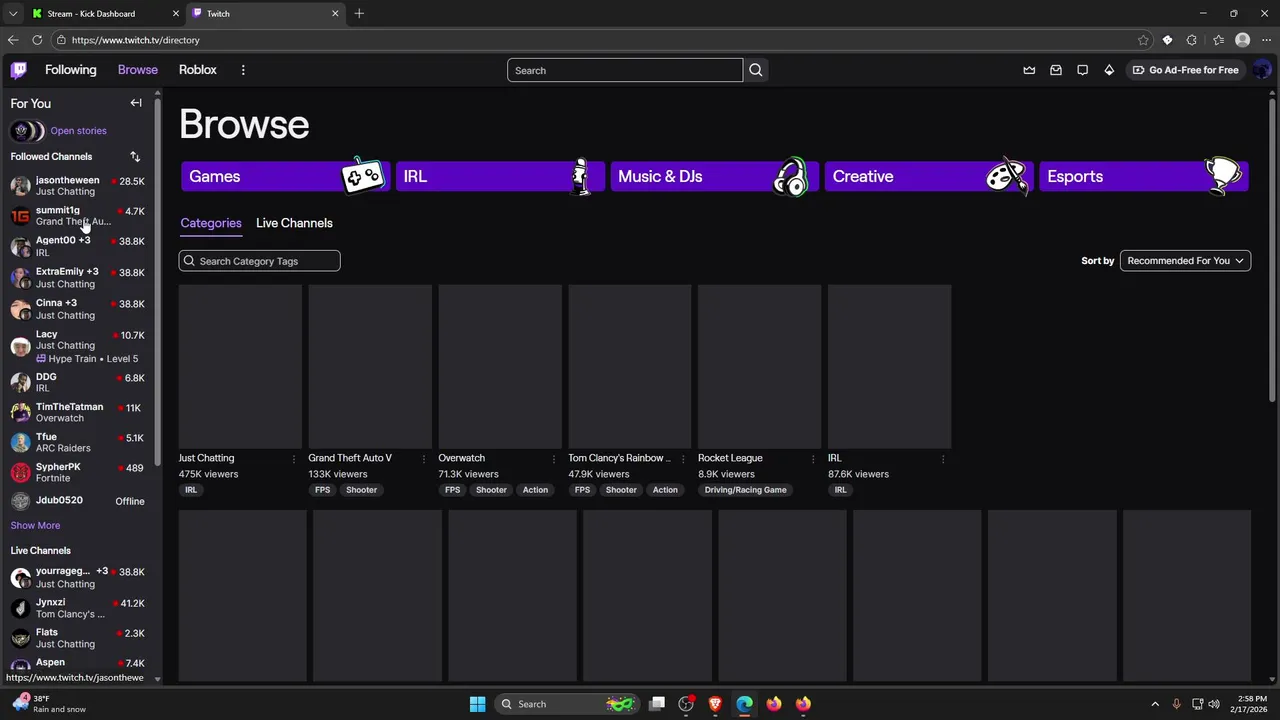Screen dimensions: 1280x720
Task: Open a new browser tab
Action: 359,13
